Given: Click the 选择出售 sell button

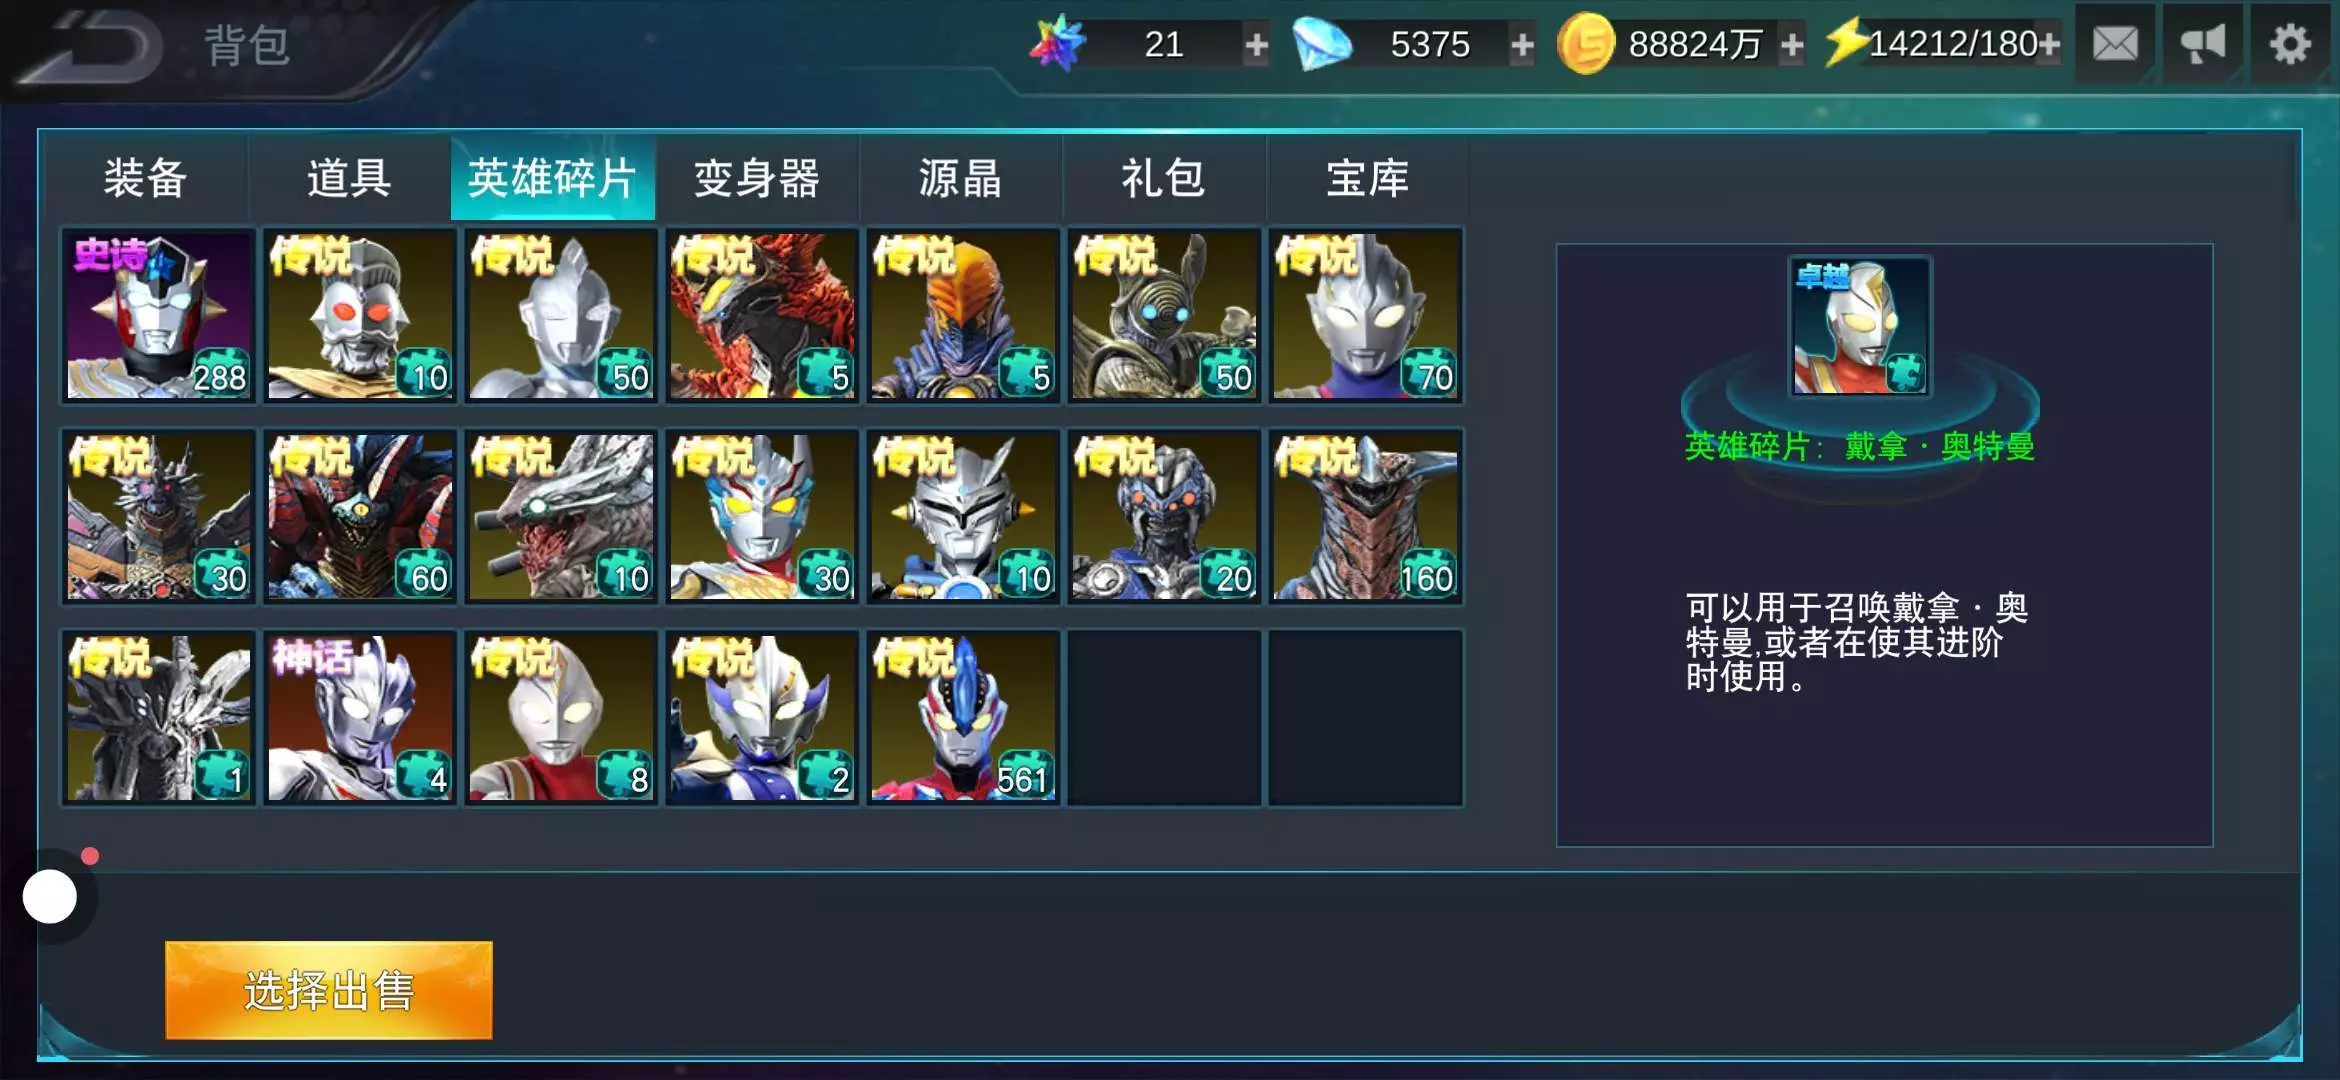Looking at the screenshot, I should (329, 990).
